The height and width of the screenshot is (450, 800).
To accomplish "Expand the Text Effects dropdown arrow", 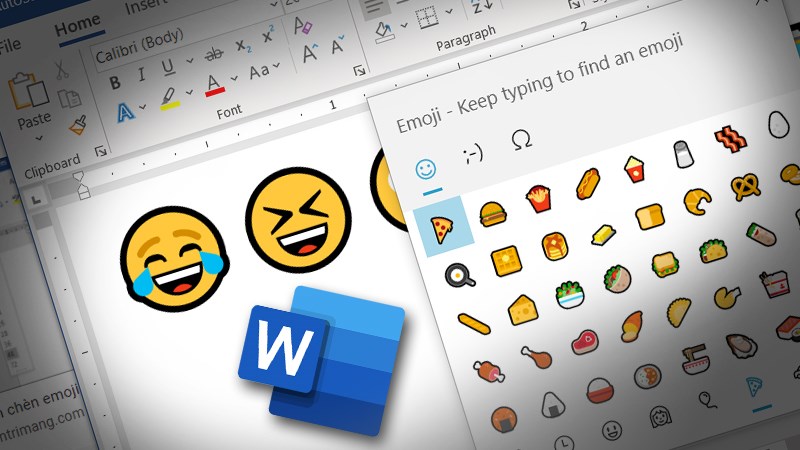I will [x=142, y=108].
